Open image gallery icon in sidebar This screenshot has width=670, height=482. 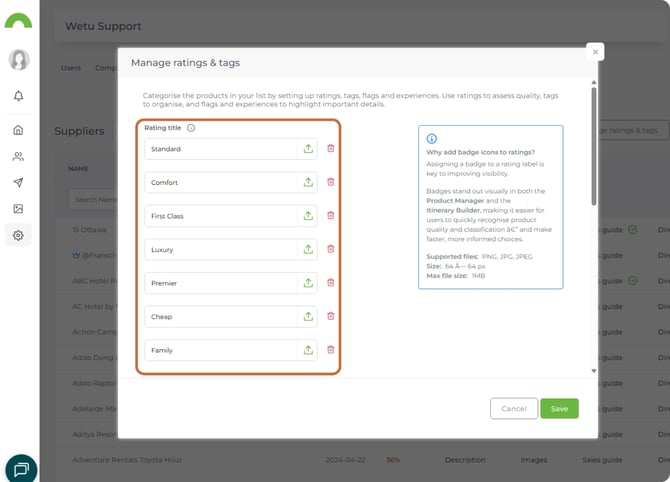[x=18, y=209]
